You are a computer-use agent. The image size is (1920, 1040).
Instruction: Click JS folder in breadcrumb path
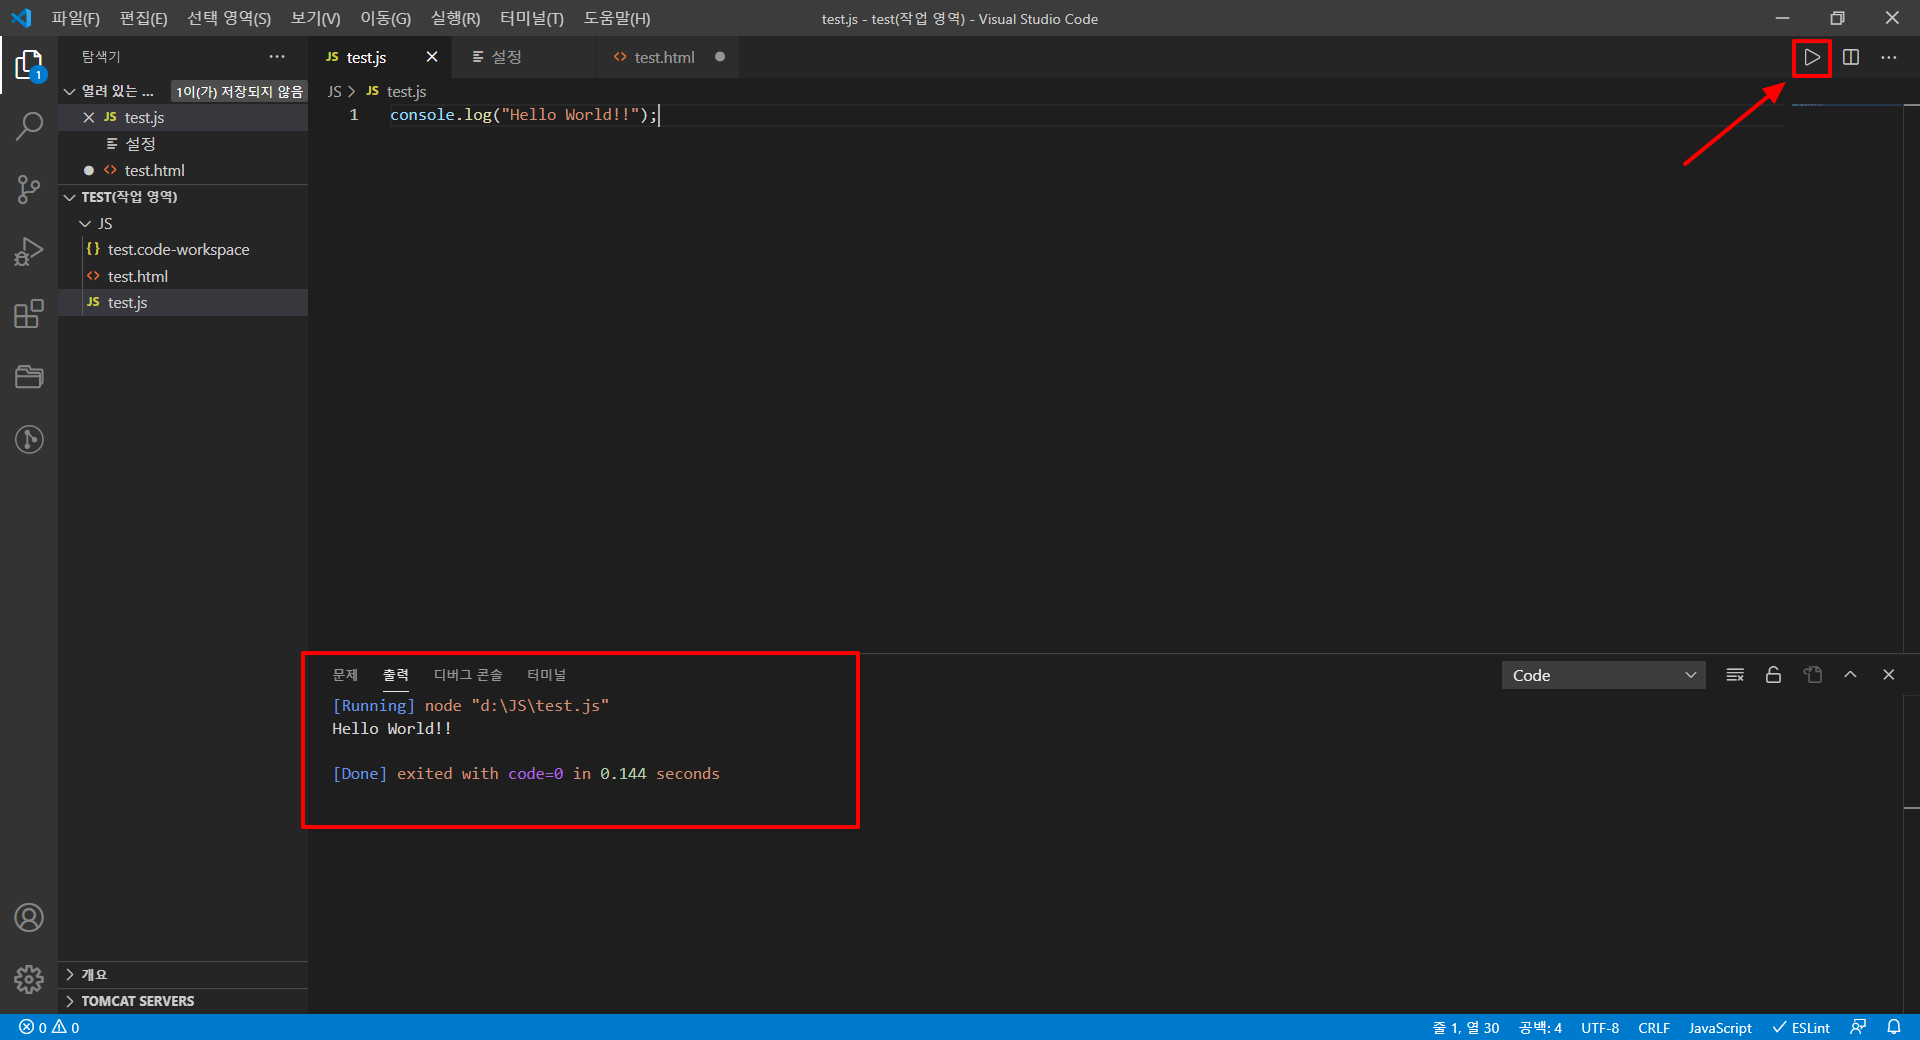335,91
